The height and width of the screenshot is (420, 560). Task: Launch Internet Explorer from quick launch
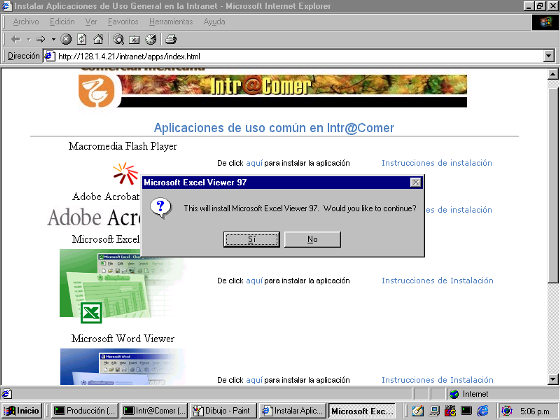point(483,411)
